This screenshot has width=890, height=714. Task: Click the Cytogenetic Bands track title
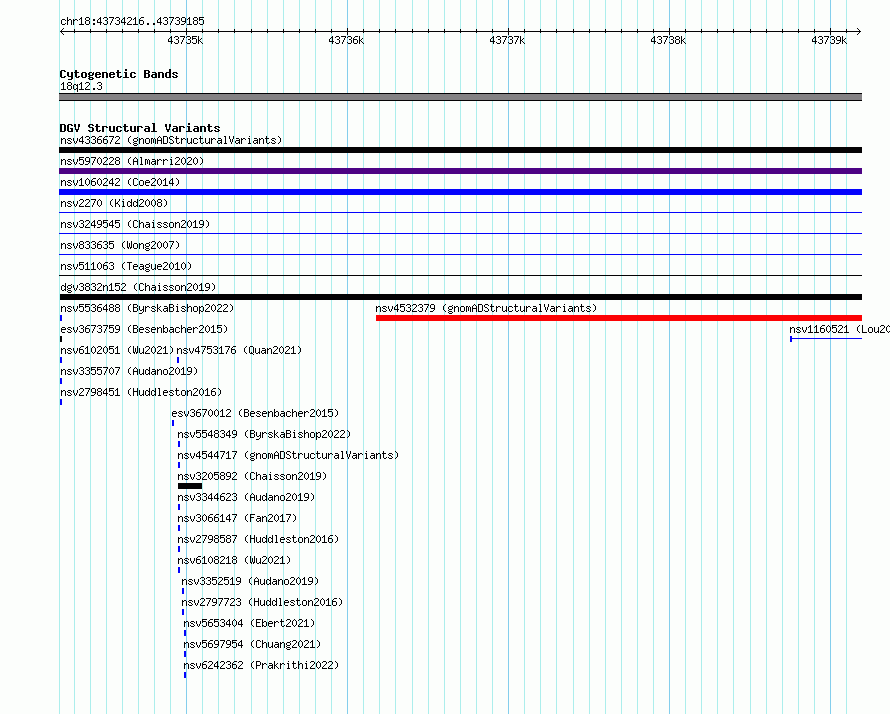119,74
